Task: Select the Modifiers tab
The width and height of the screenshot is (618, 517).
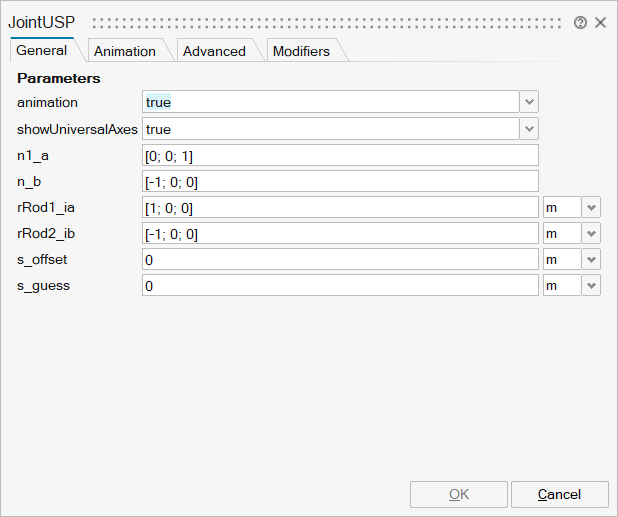Action: coord(301,51)
